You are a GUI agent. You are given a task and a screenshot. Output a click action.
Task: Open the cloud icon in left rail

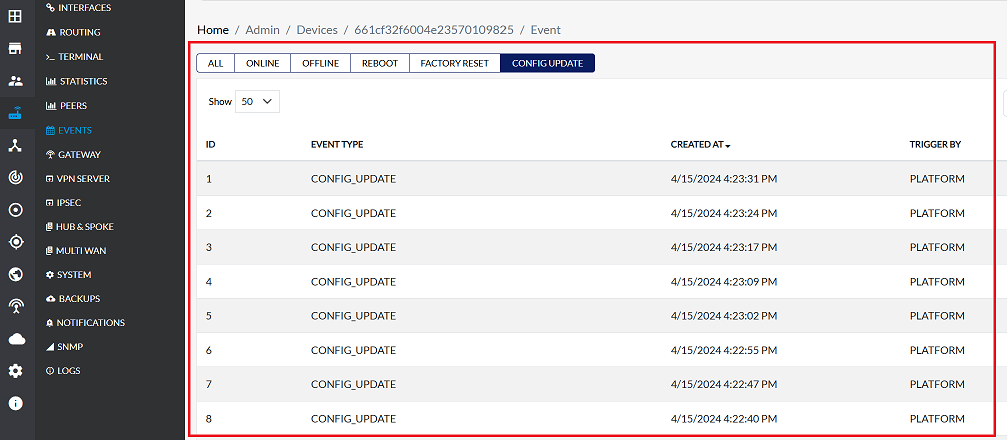point(16,339)
